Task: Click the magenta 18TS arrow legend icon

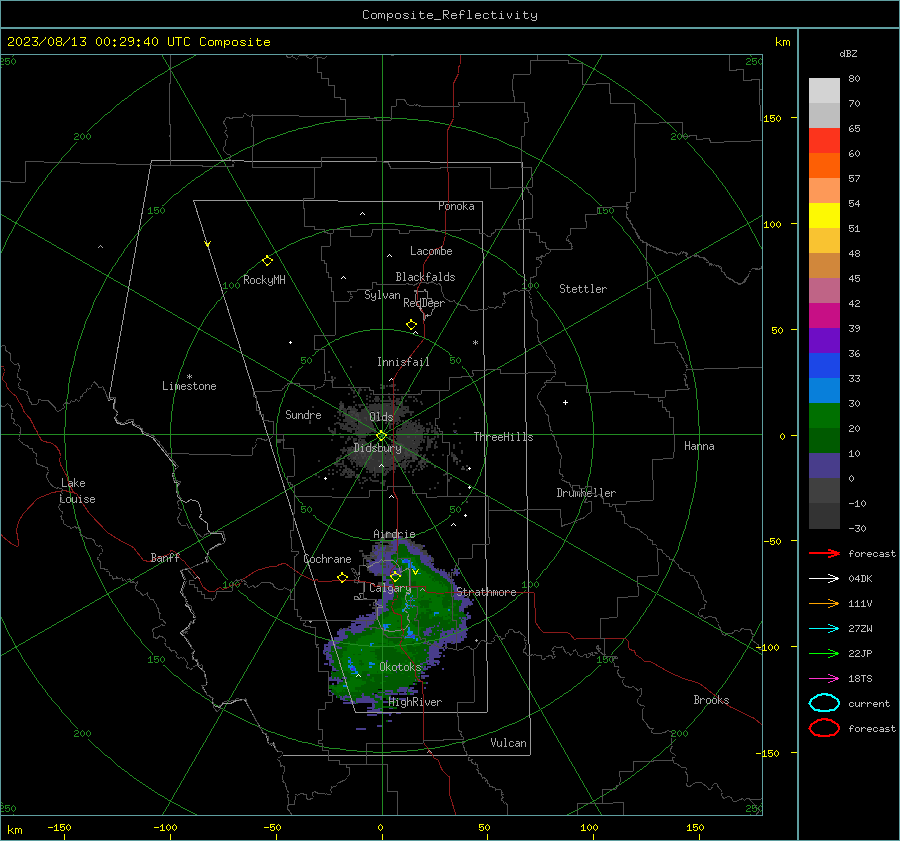Action: [824, 679]
